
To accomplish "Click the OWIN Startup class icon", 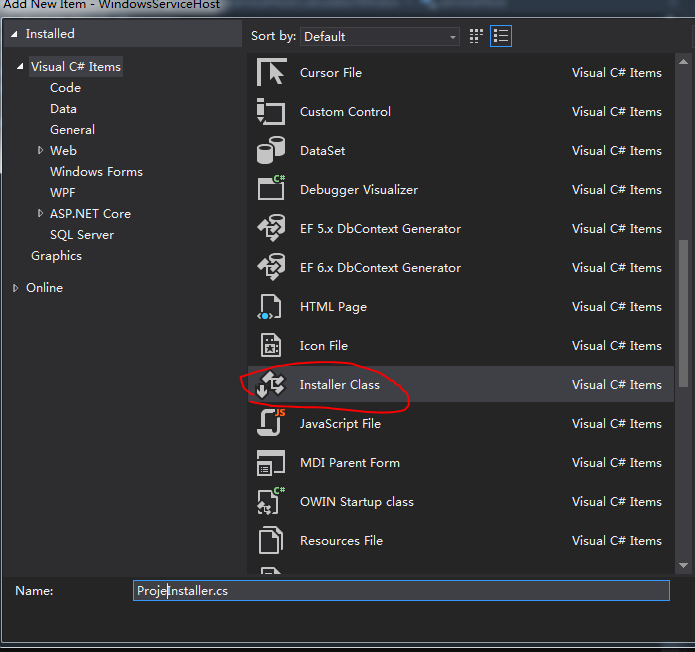I will pyautogui.click(x=271, y=501).
